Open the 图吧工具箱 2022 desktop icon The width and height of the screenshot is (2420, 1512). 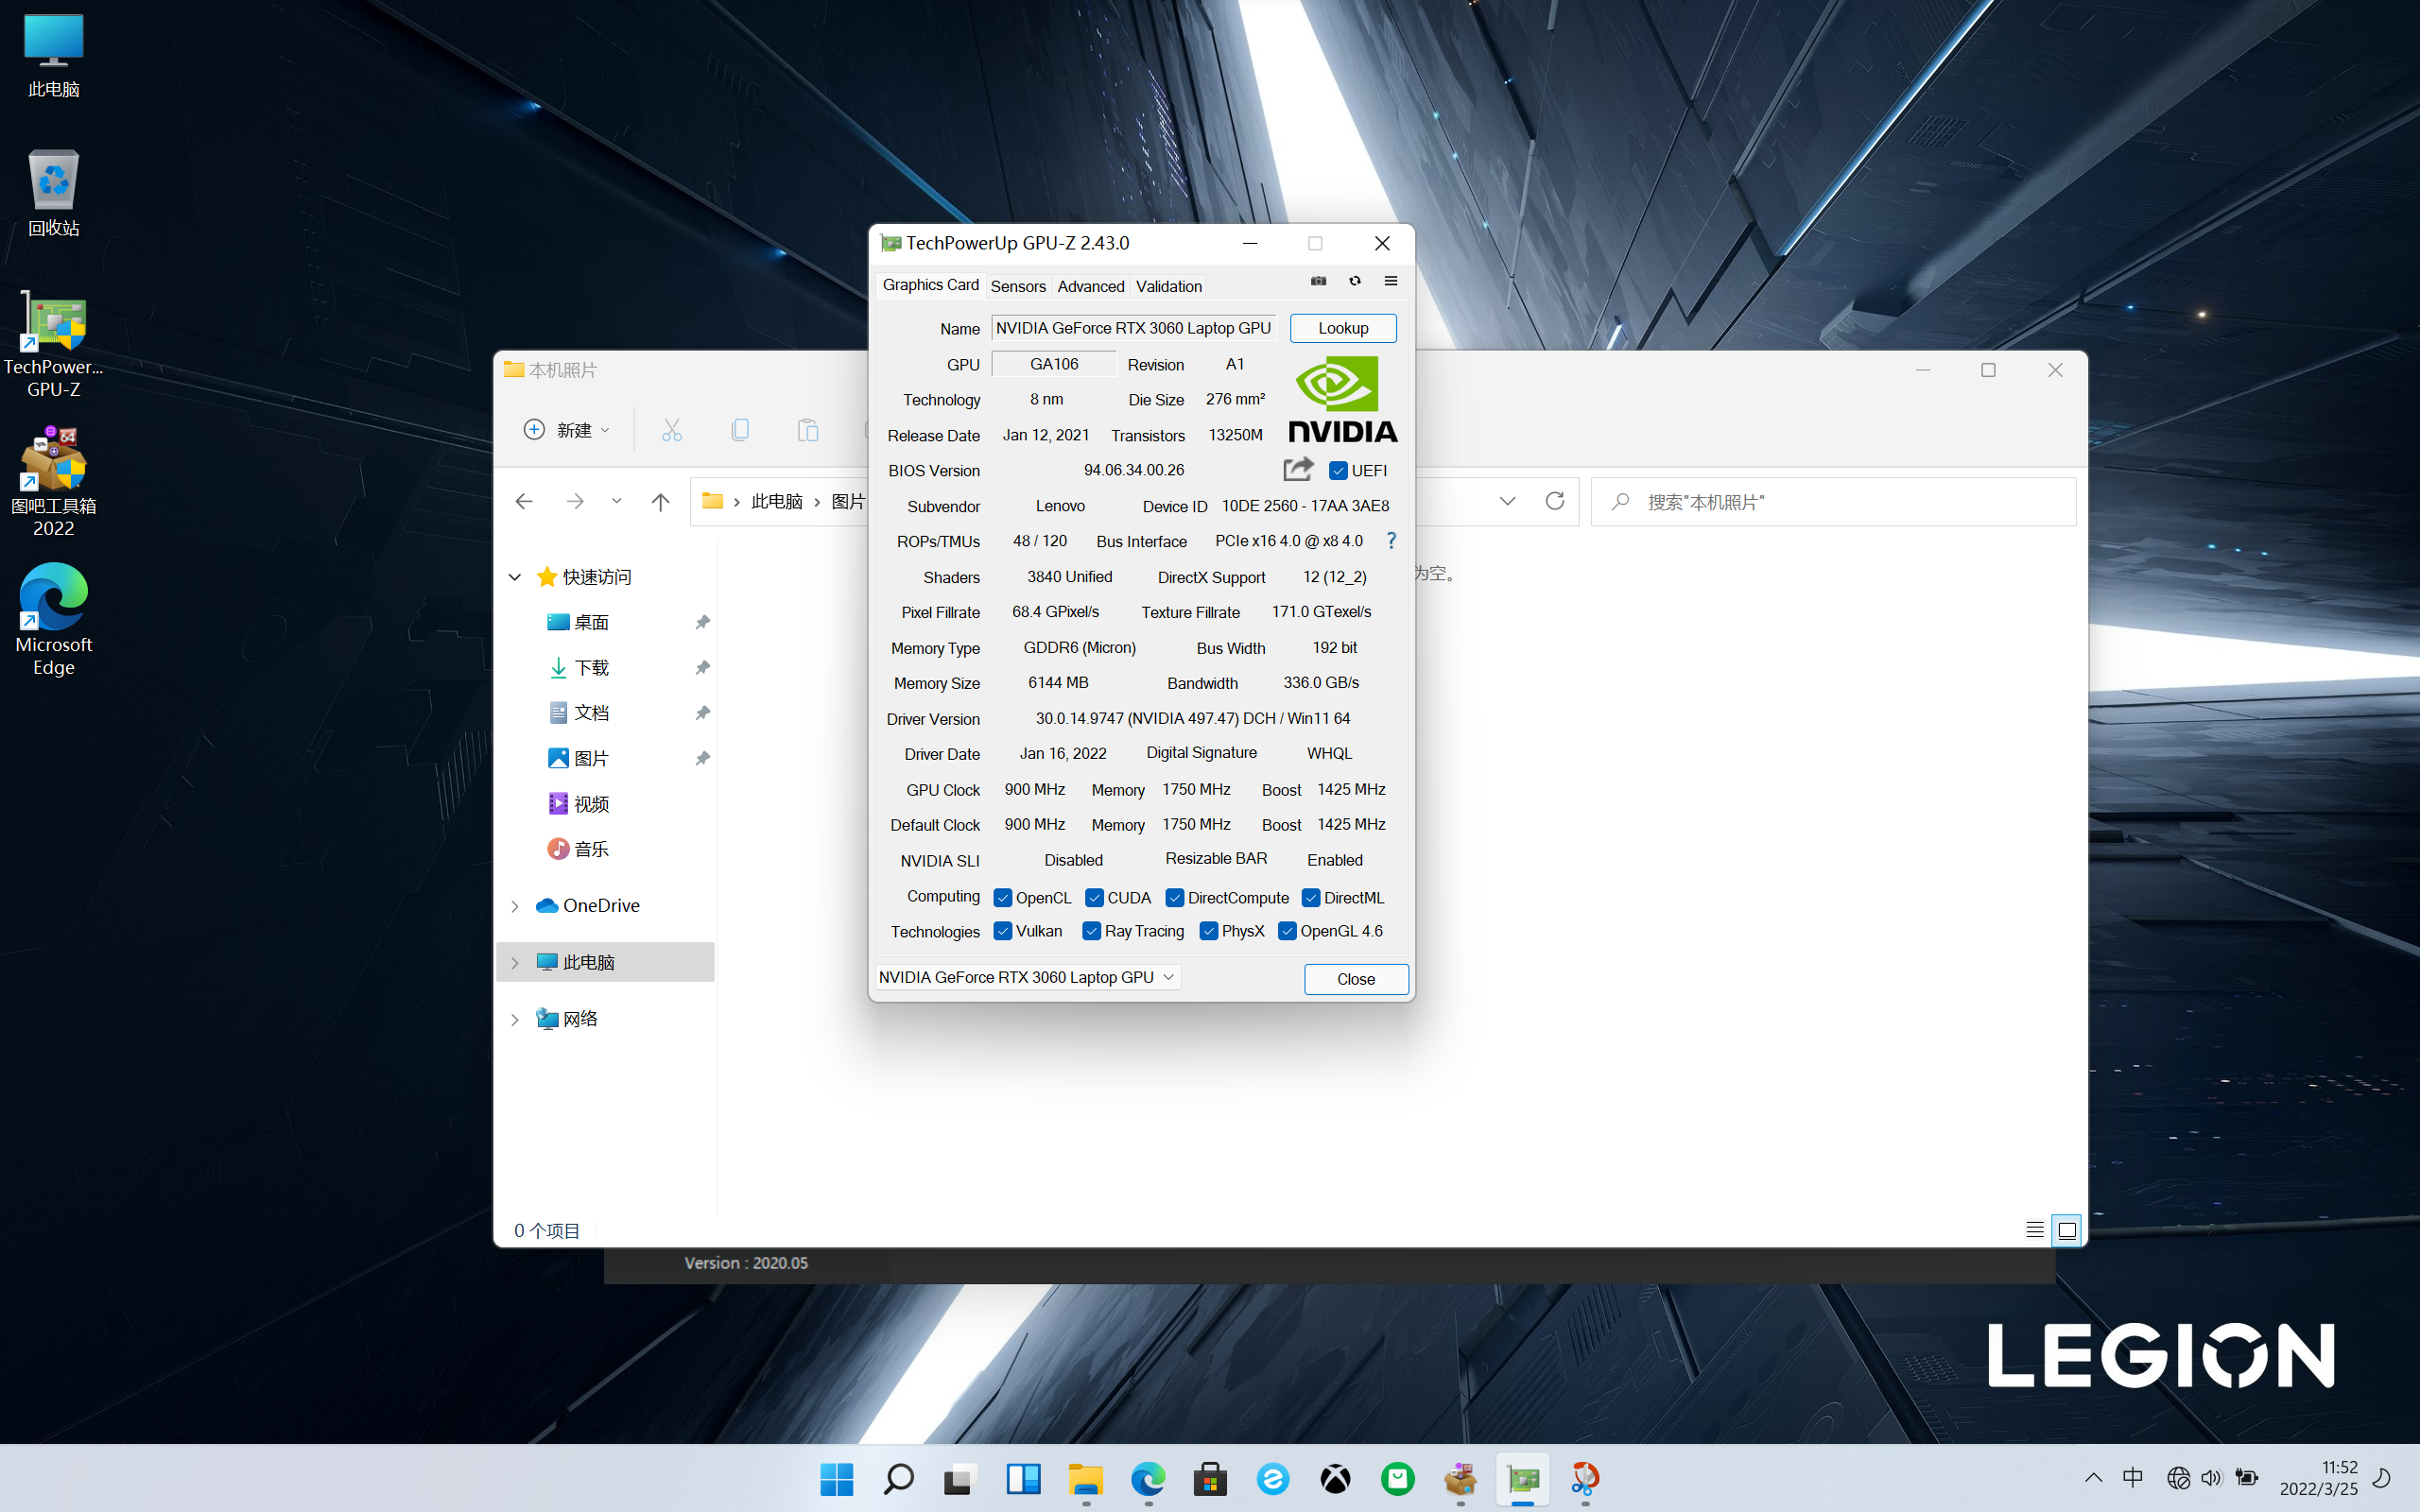(x=54, y=483)
